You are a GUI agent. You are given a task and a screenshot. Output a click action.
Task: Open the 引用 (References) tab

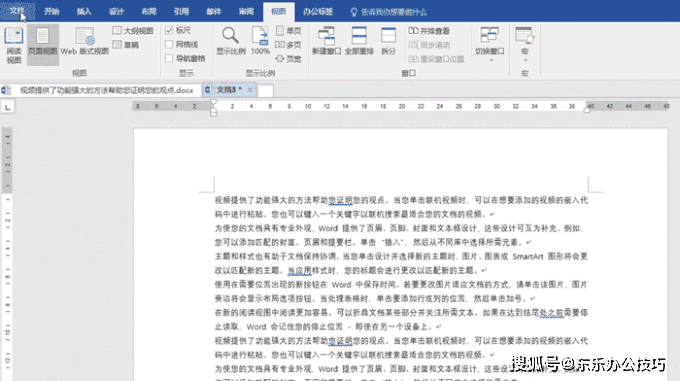[181, 11]
